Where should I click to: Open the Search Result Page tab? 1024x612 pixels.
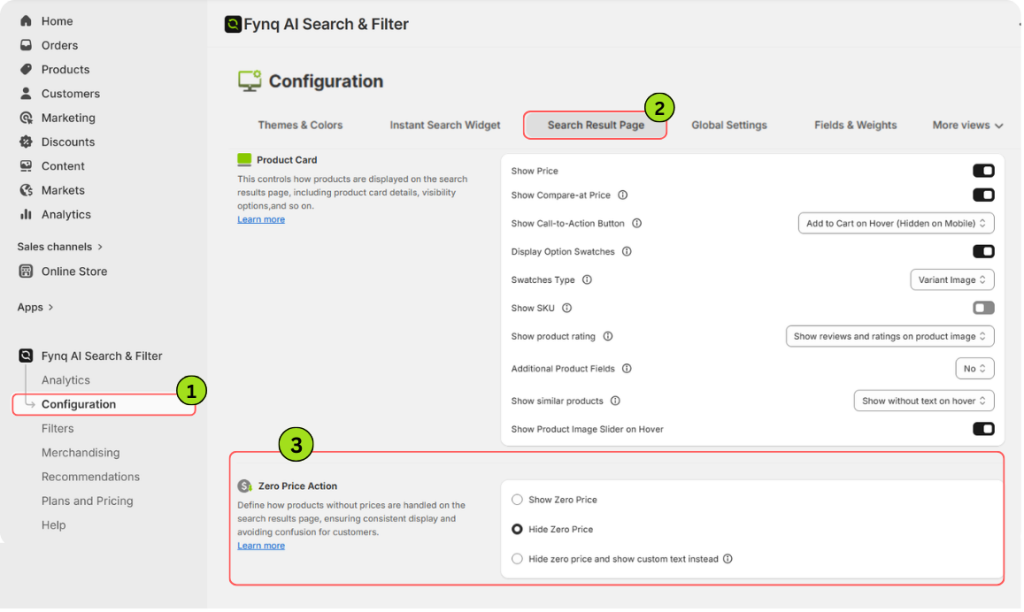[596, 125]
